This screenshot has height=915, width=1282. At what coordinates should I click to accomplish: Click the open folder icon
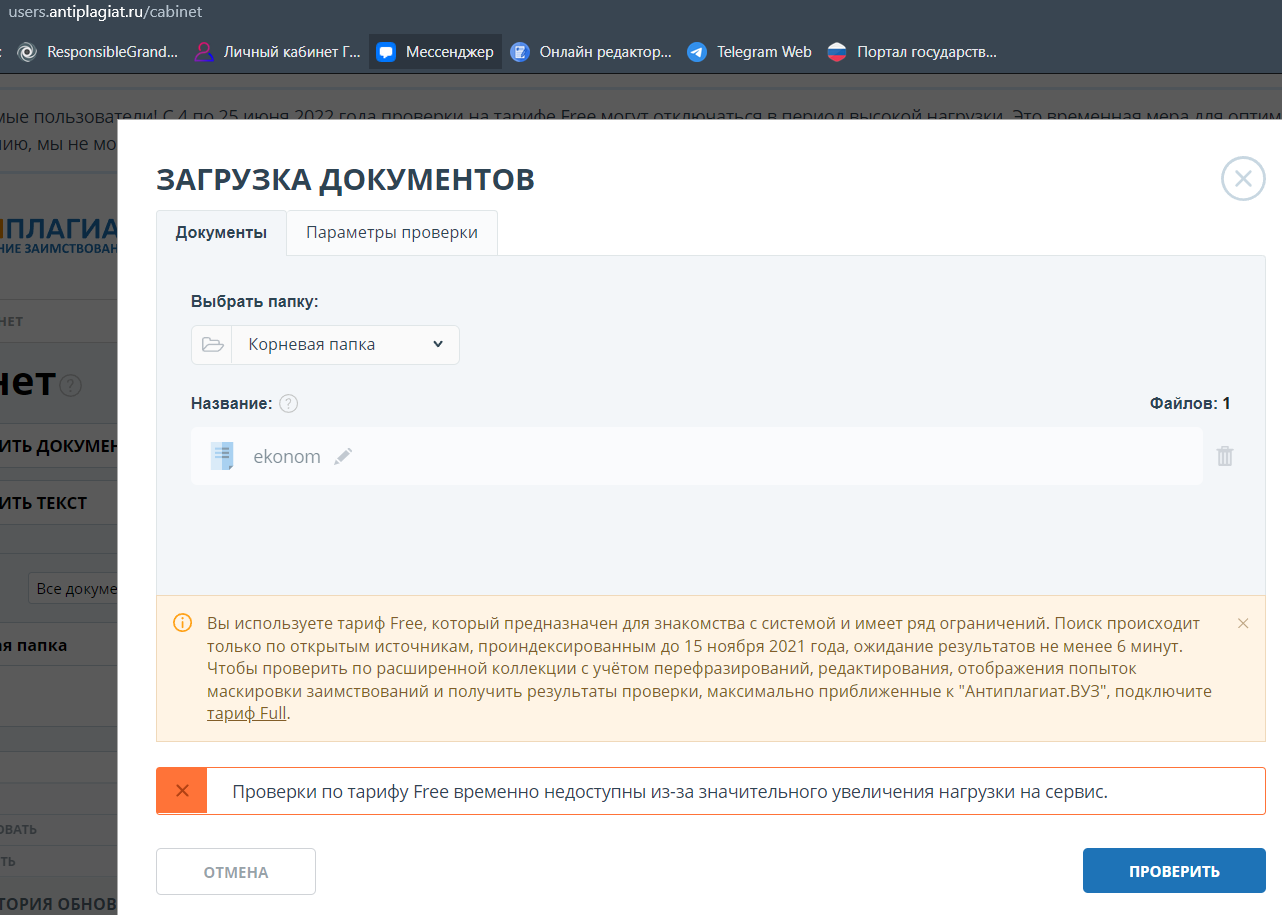pos(212,344)
